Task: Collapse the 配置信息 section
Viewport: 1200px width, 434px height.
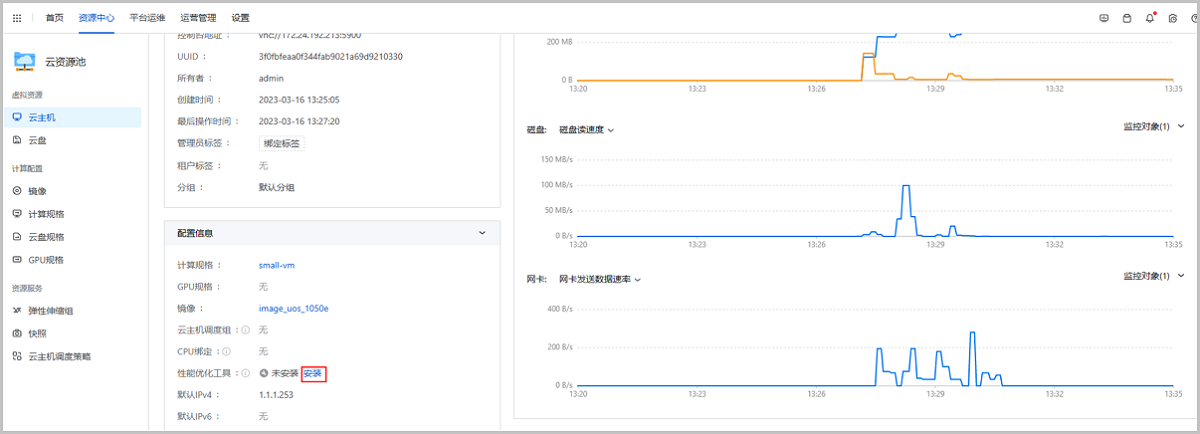Action: [482, 232]
